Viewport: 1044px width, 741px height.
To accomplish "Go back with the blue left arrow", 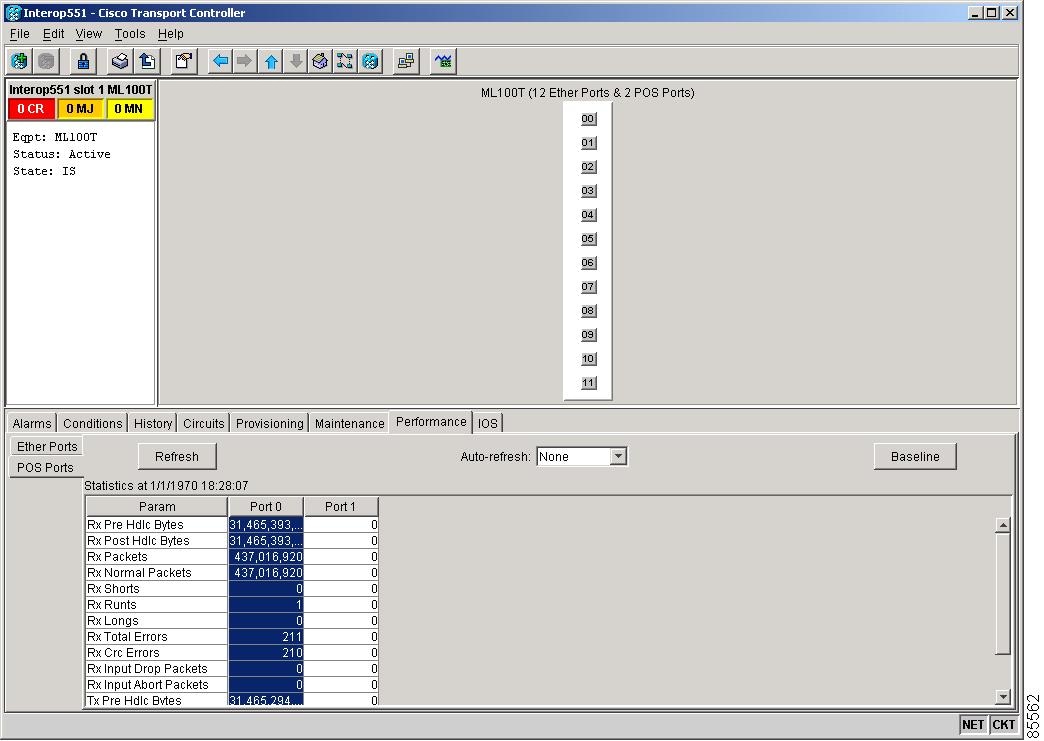I will tap(220, 61).
